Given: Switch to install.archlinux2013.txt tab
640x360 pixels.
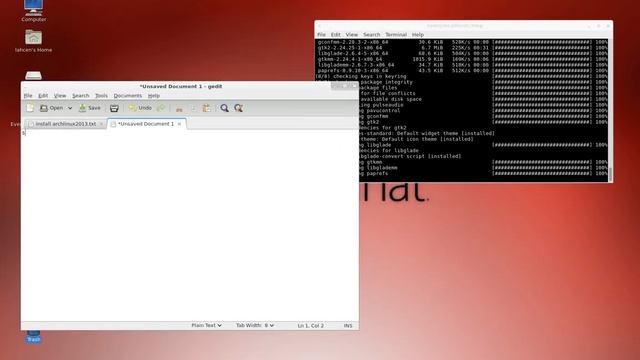Looking at the screenshot, I should 65,124.
